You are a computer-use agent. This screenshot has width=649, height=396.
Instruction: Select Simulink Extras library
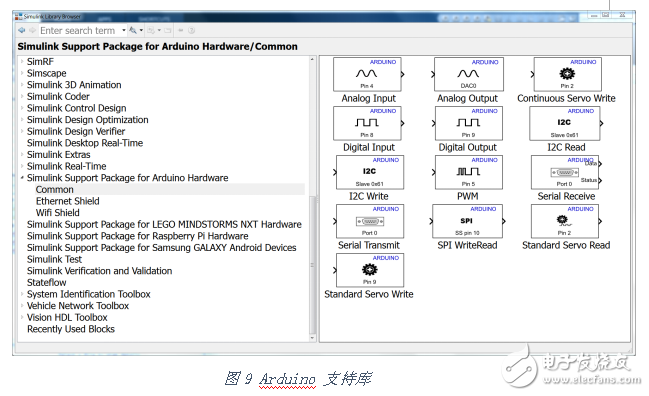coord(58,155)
